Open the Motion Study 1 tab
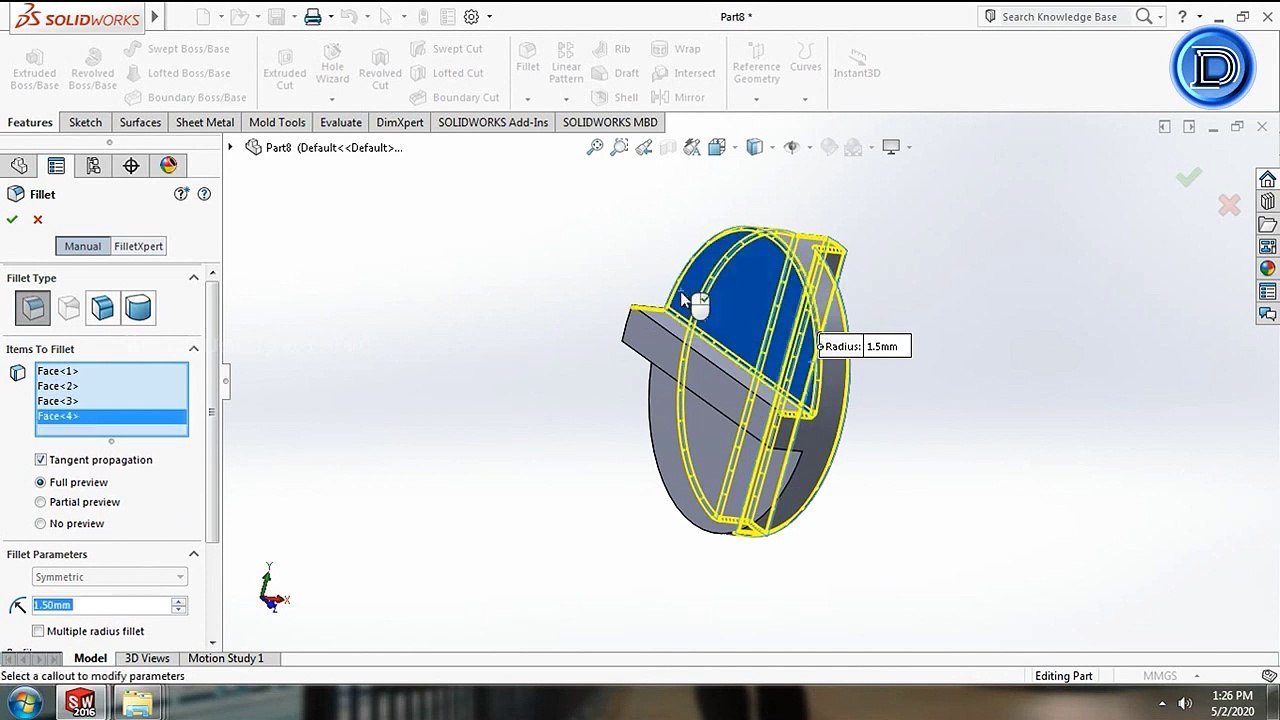Viewport: 1280px width, 720px height. [226, 658]
